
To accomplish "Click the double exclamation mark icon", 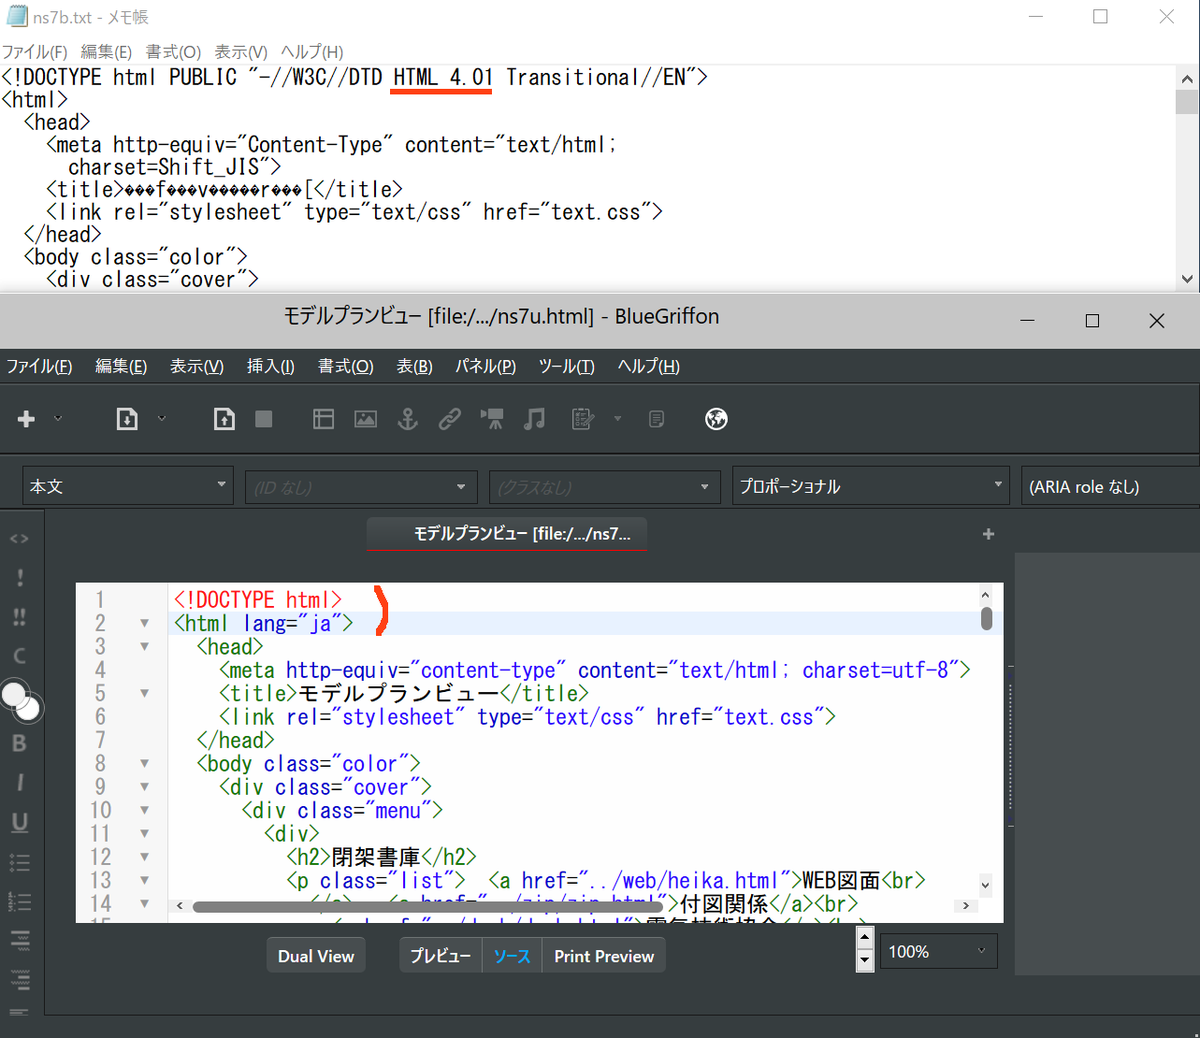I will 19,617.
